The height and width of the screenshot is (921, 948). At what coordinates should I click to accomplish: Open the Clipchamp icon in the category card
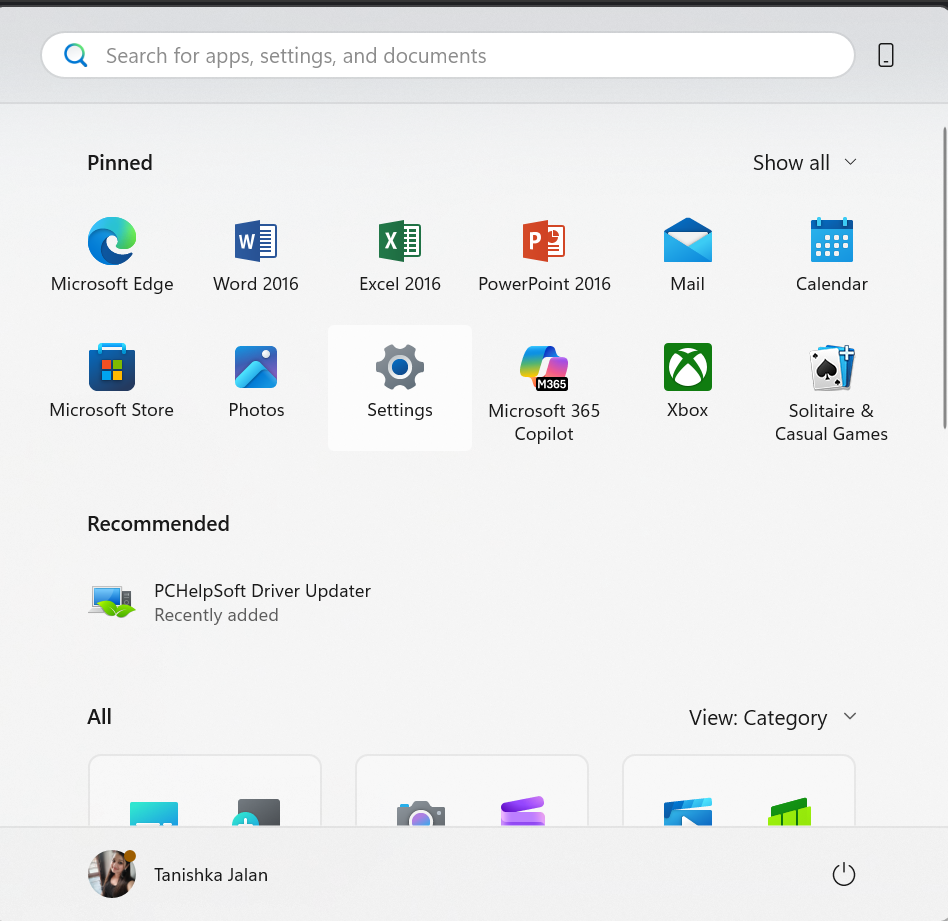[523, 812]
